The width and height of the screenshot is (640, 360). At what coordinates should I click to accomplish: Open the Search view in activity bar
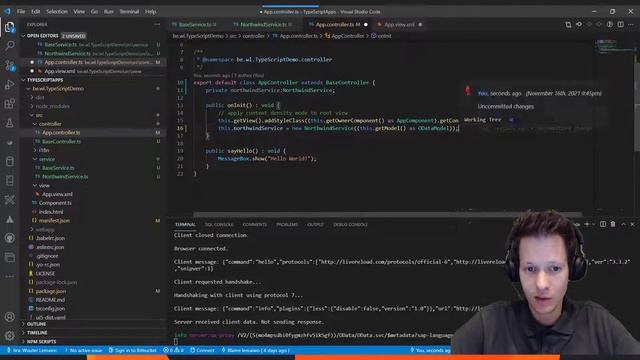click(x=9, y=45)
